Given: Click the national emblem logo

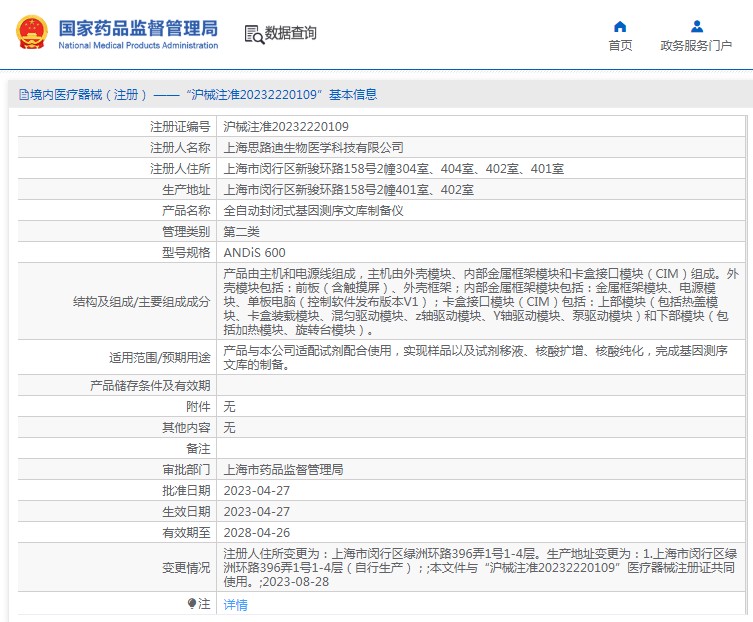Looking at the screenshot, I should (32, 32).
